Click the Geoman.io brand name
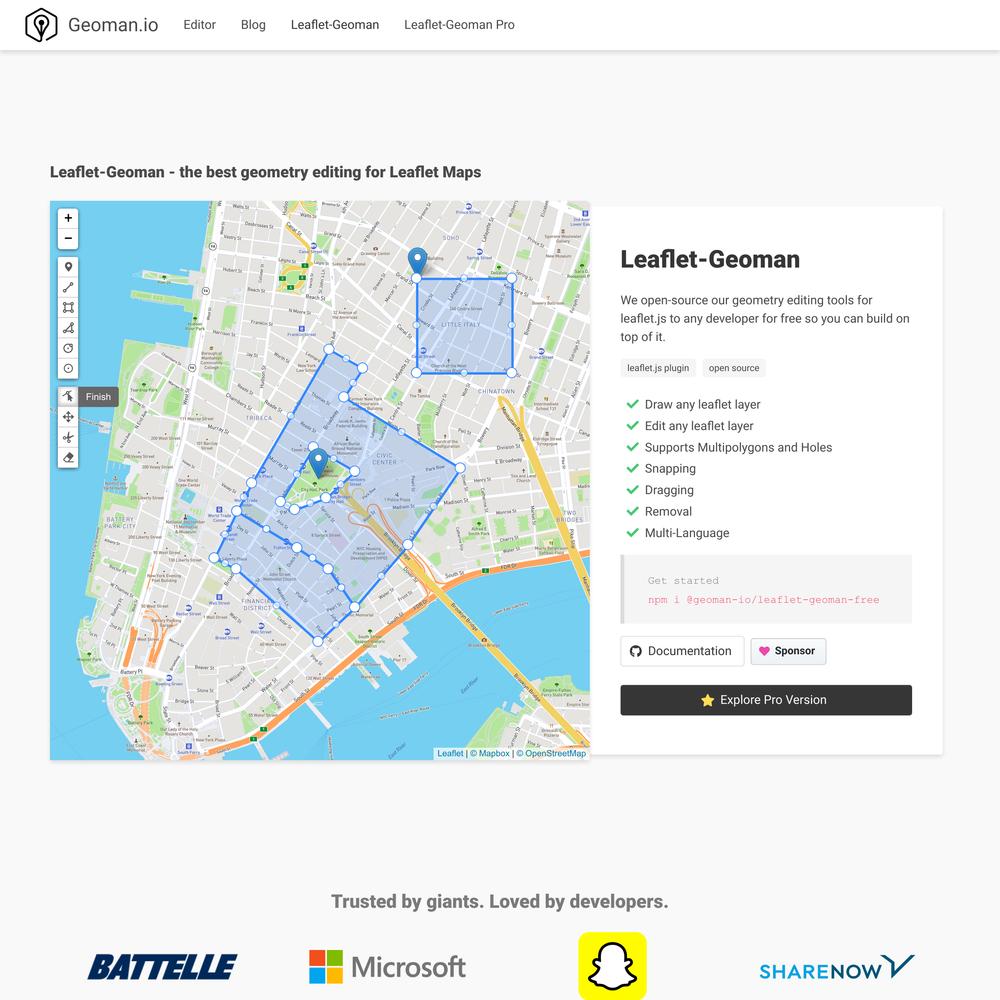Image resolution: width=1000 pixels, height=1000 pixels. (114, 25)
